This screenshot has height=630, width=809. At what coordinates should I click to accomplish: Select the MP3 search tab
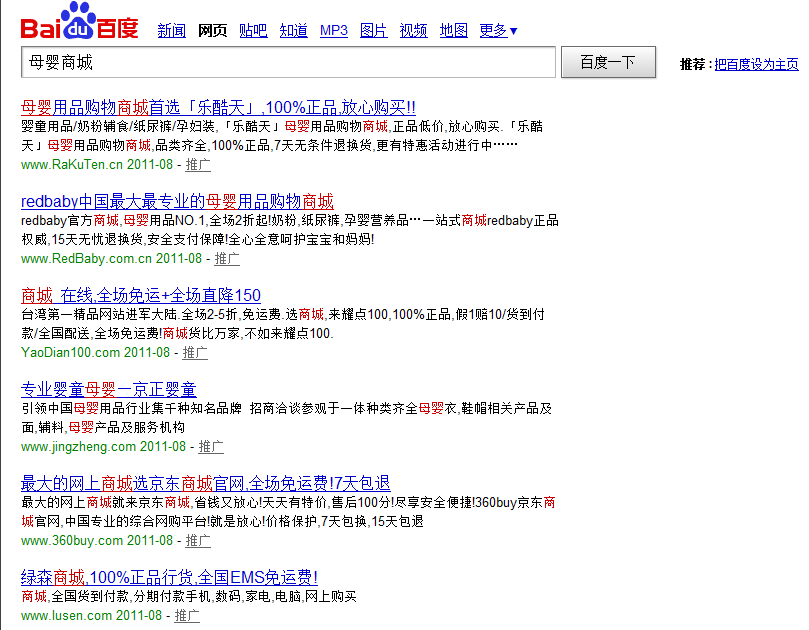pos(334,31)
